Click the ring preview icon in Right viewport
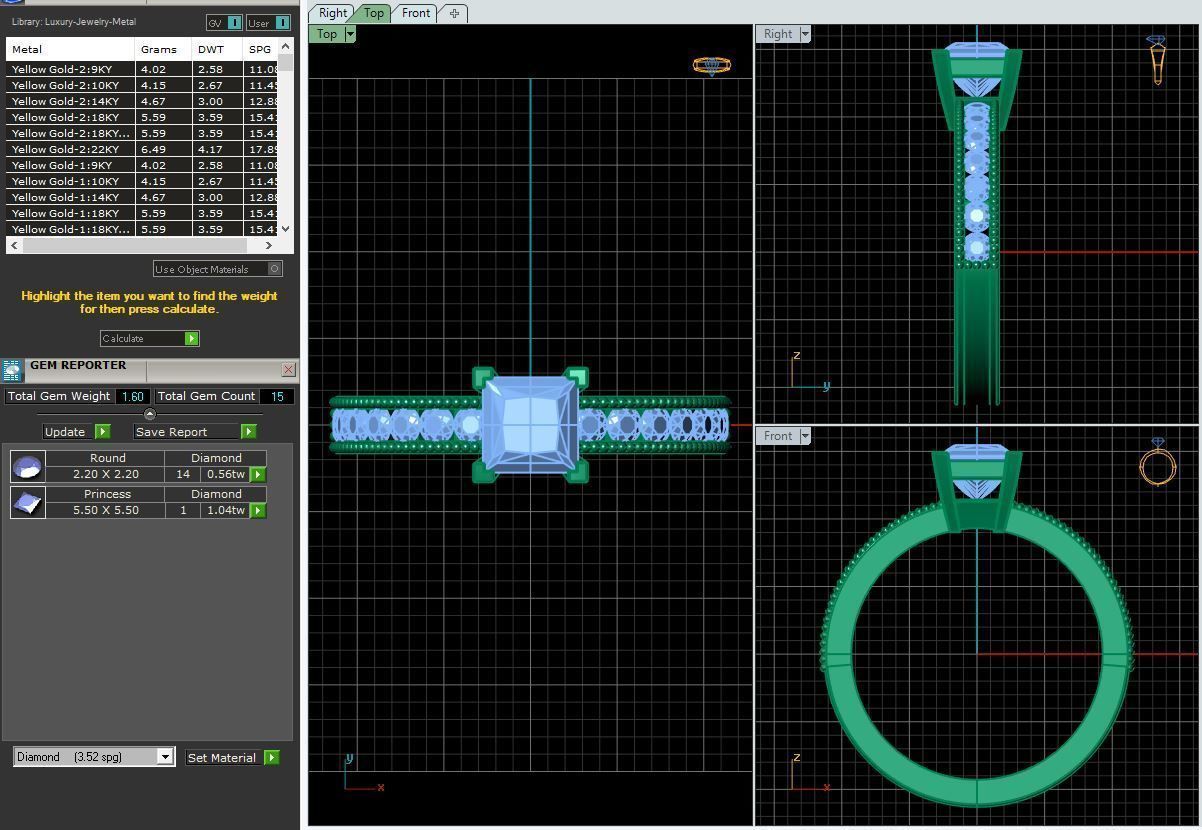The height and width of the screenshot is (830, 1202). point(1157,60)
